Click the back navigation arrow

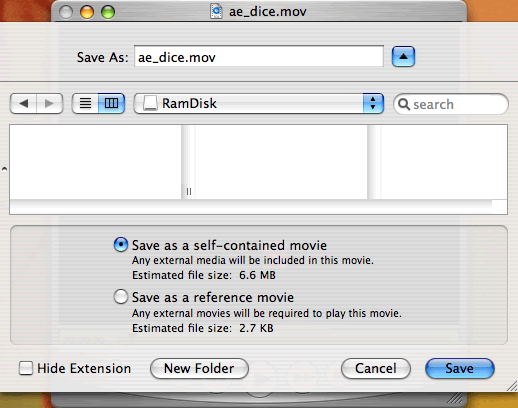point(23,103)
